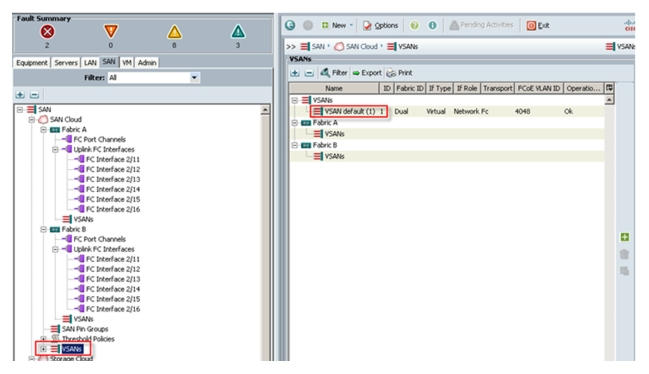Select Fabric B FC Port Channels

[95, 239]
